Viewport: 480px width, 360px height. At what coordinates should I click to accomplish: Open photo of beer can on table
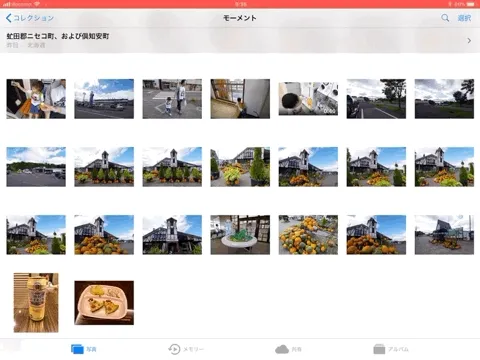(x=36, y=303)
